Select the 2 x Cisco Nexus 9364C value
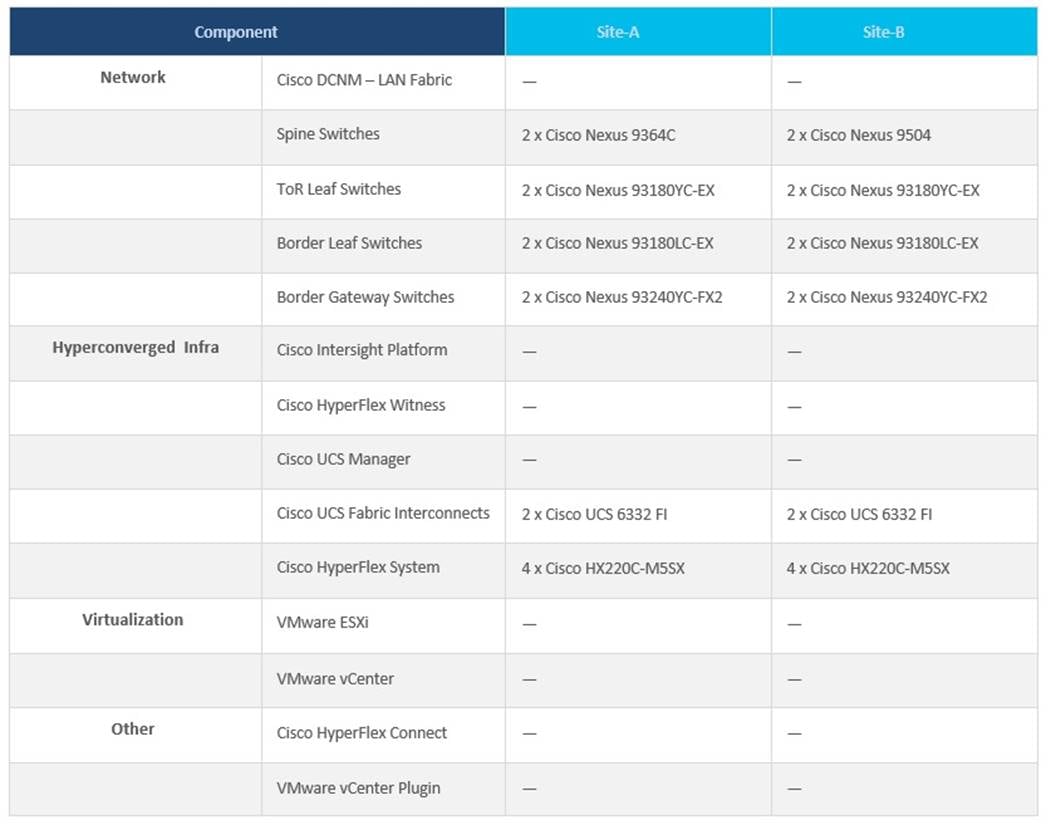This screenshot has height=825, width=1051. point(599,135)
